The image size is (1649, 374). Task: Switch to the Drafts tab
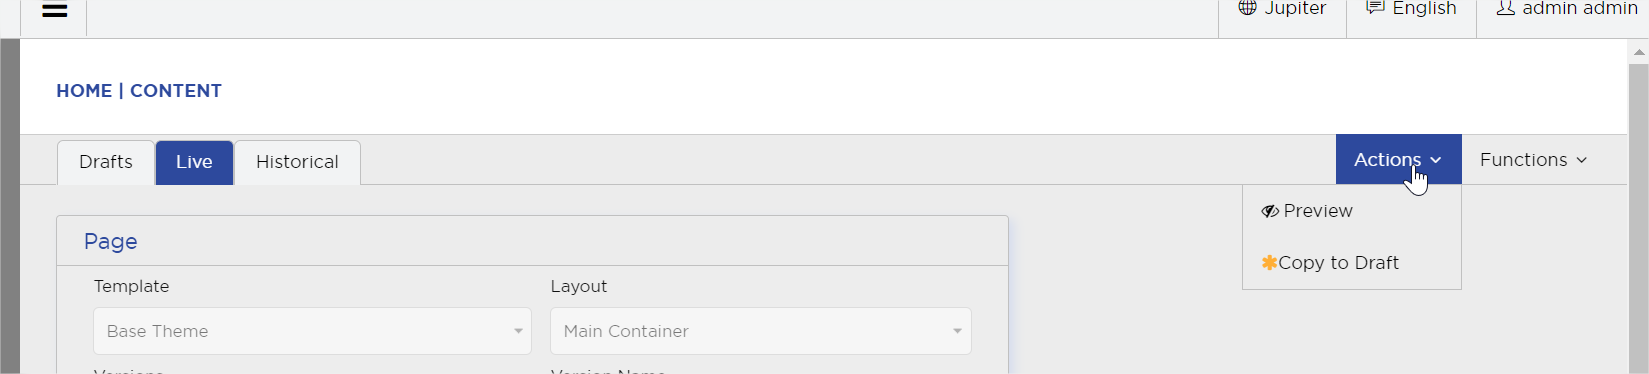click(x=106, y=162)
